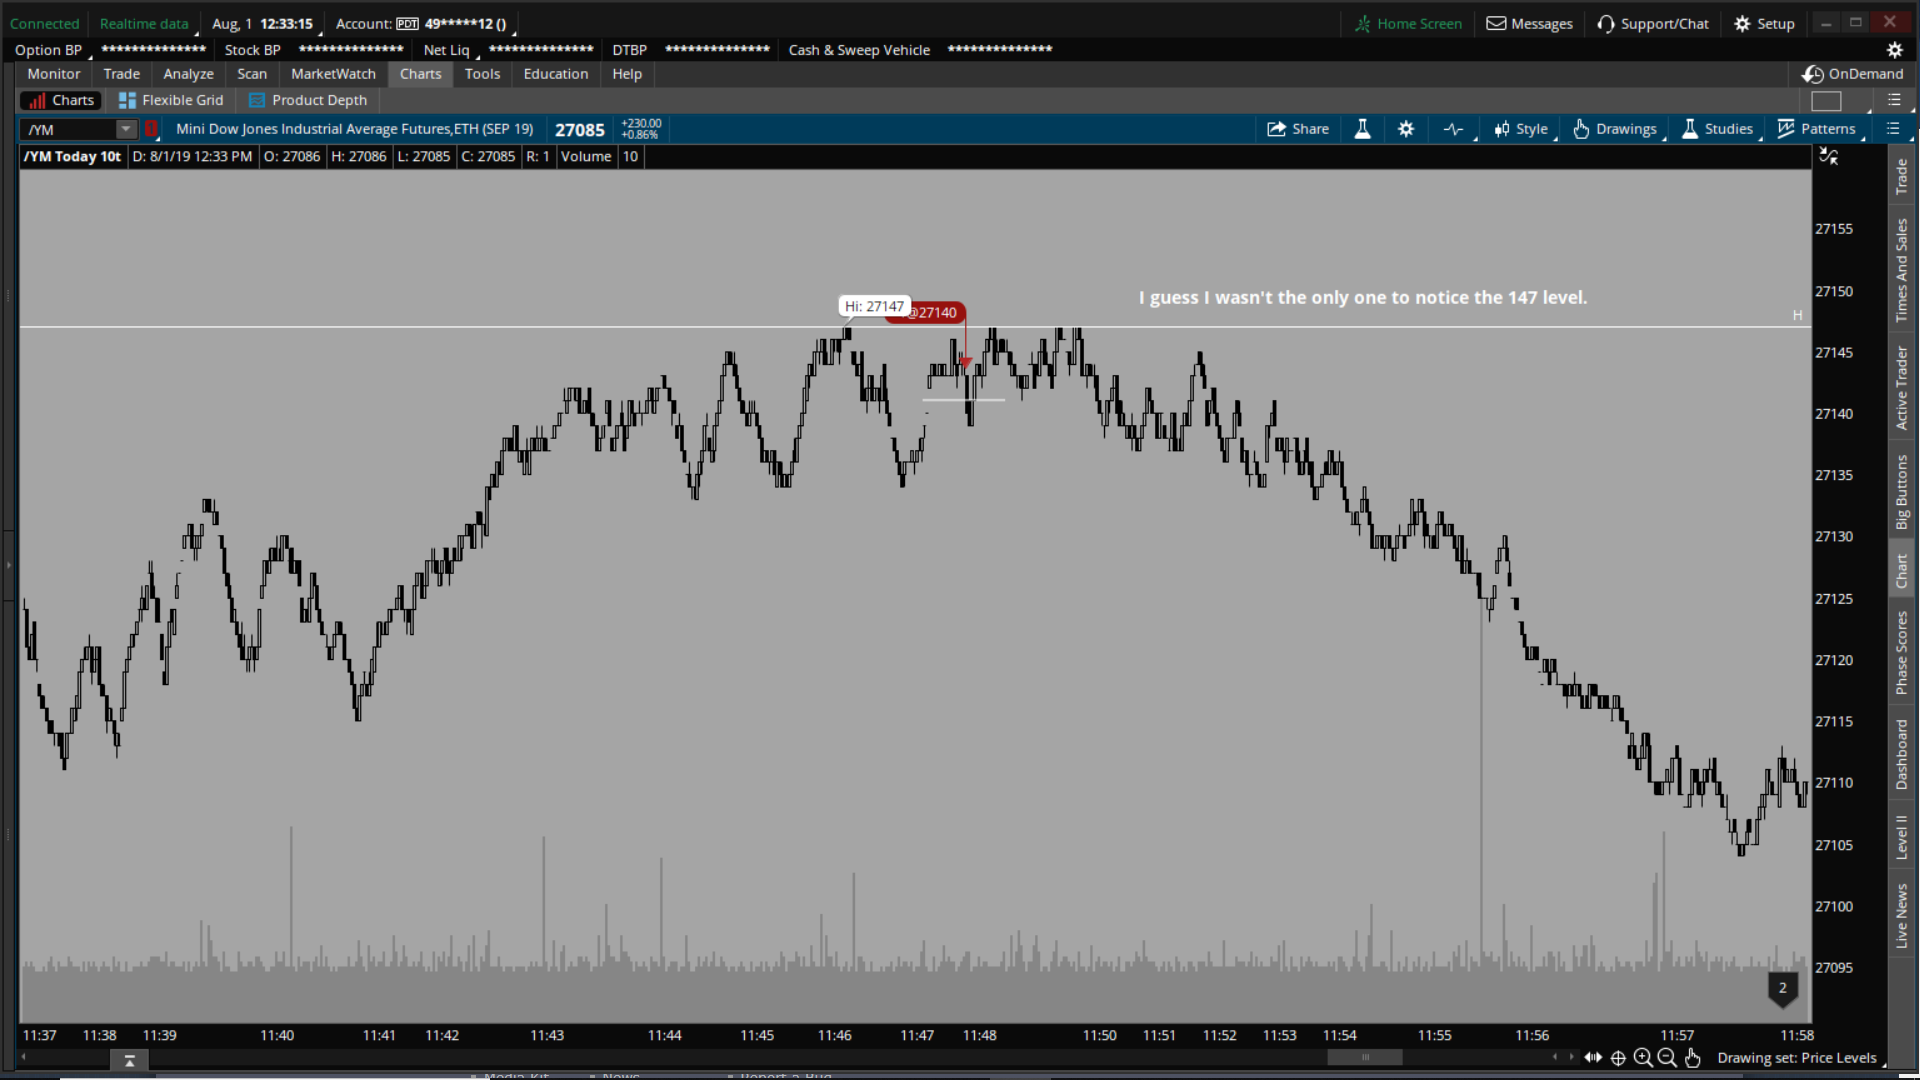
Task: Click the notification badge showing 2
Action: tap(1783, 988)
